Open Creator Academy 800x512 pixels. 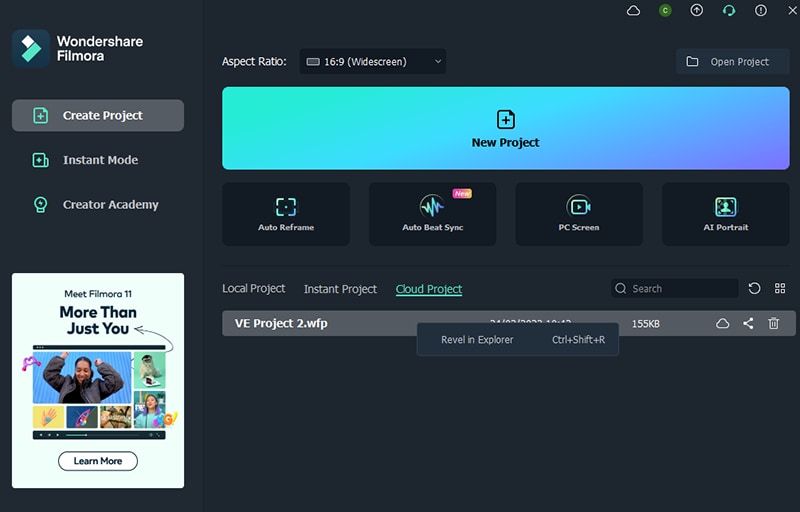[98, 204]
